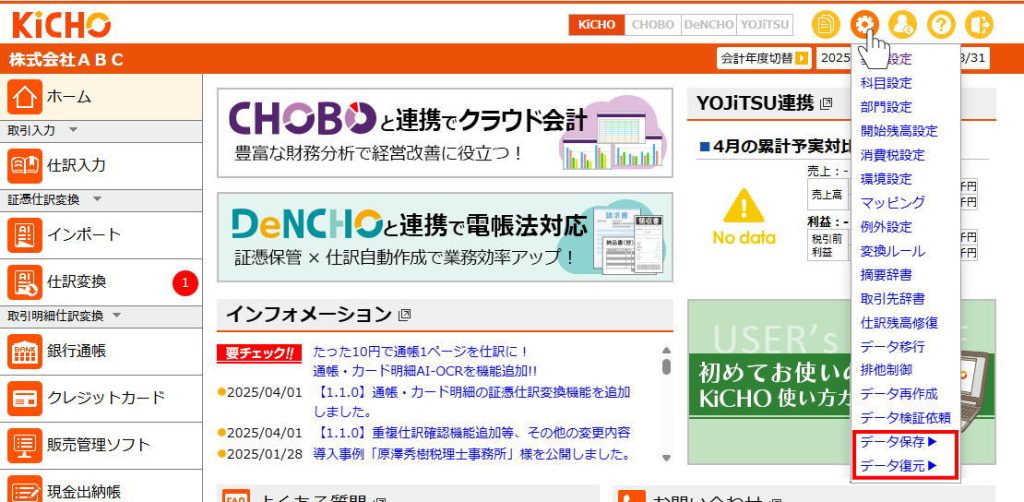The image size is (1024, 502).
Task: Open クレジットカード from sidebar
Action: pos(101,398)
